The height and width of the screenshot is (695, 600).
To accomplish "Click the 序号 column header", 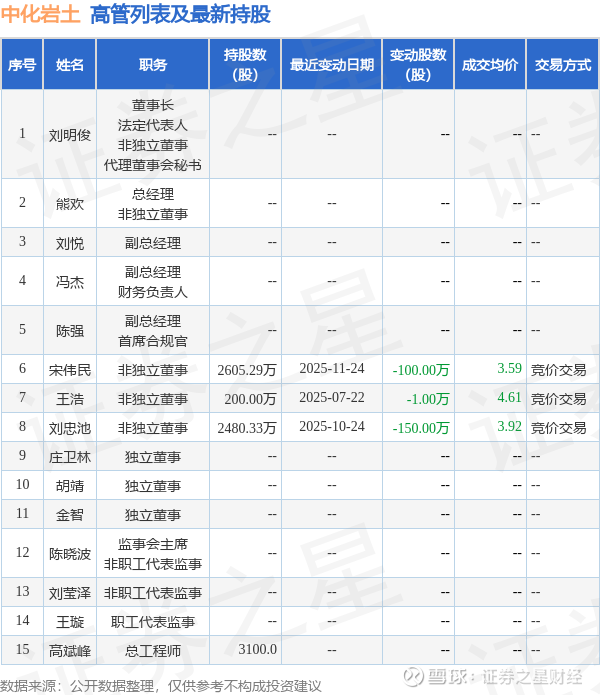I will [x=22, y=65].
